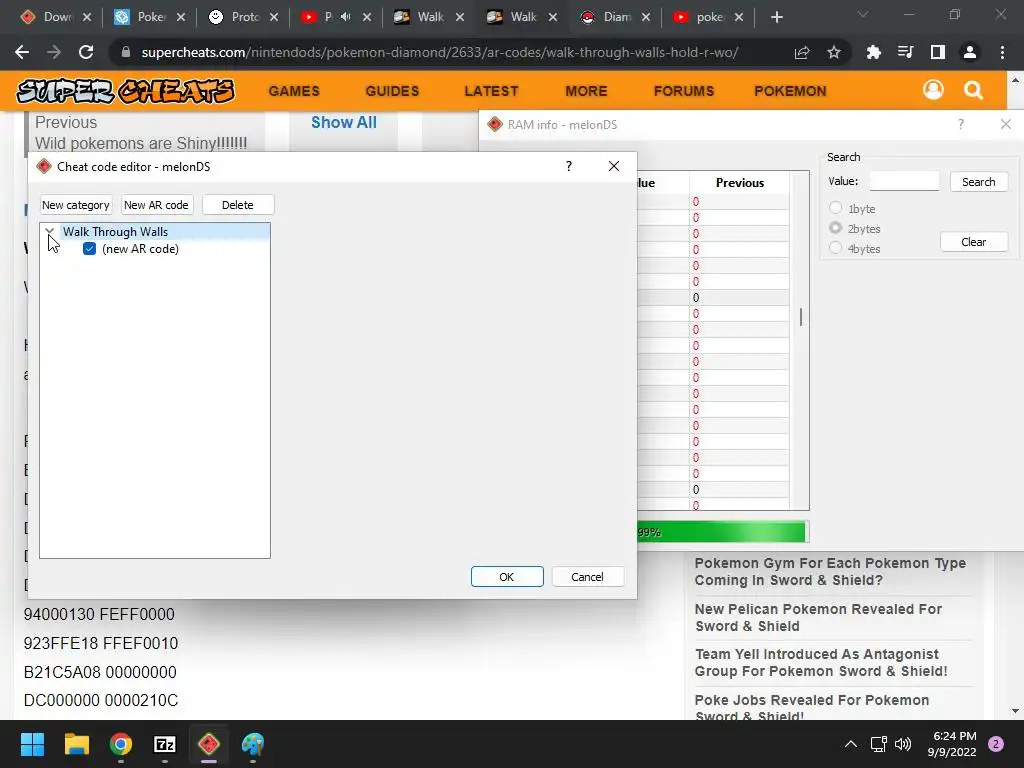Image resolution: width=1024 pixels, height=768 pixels.
Task: Click the Super Cheats logo
Action: (x=125, y=91)
